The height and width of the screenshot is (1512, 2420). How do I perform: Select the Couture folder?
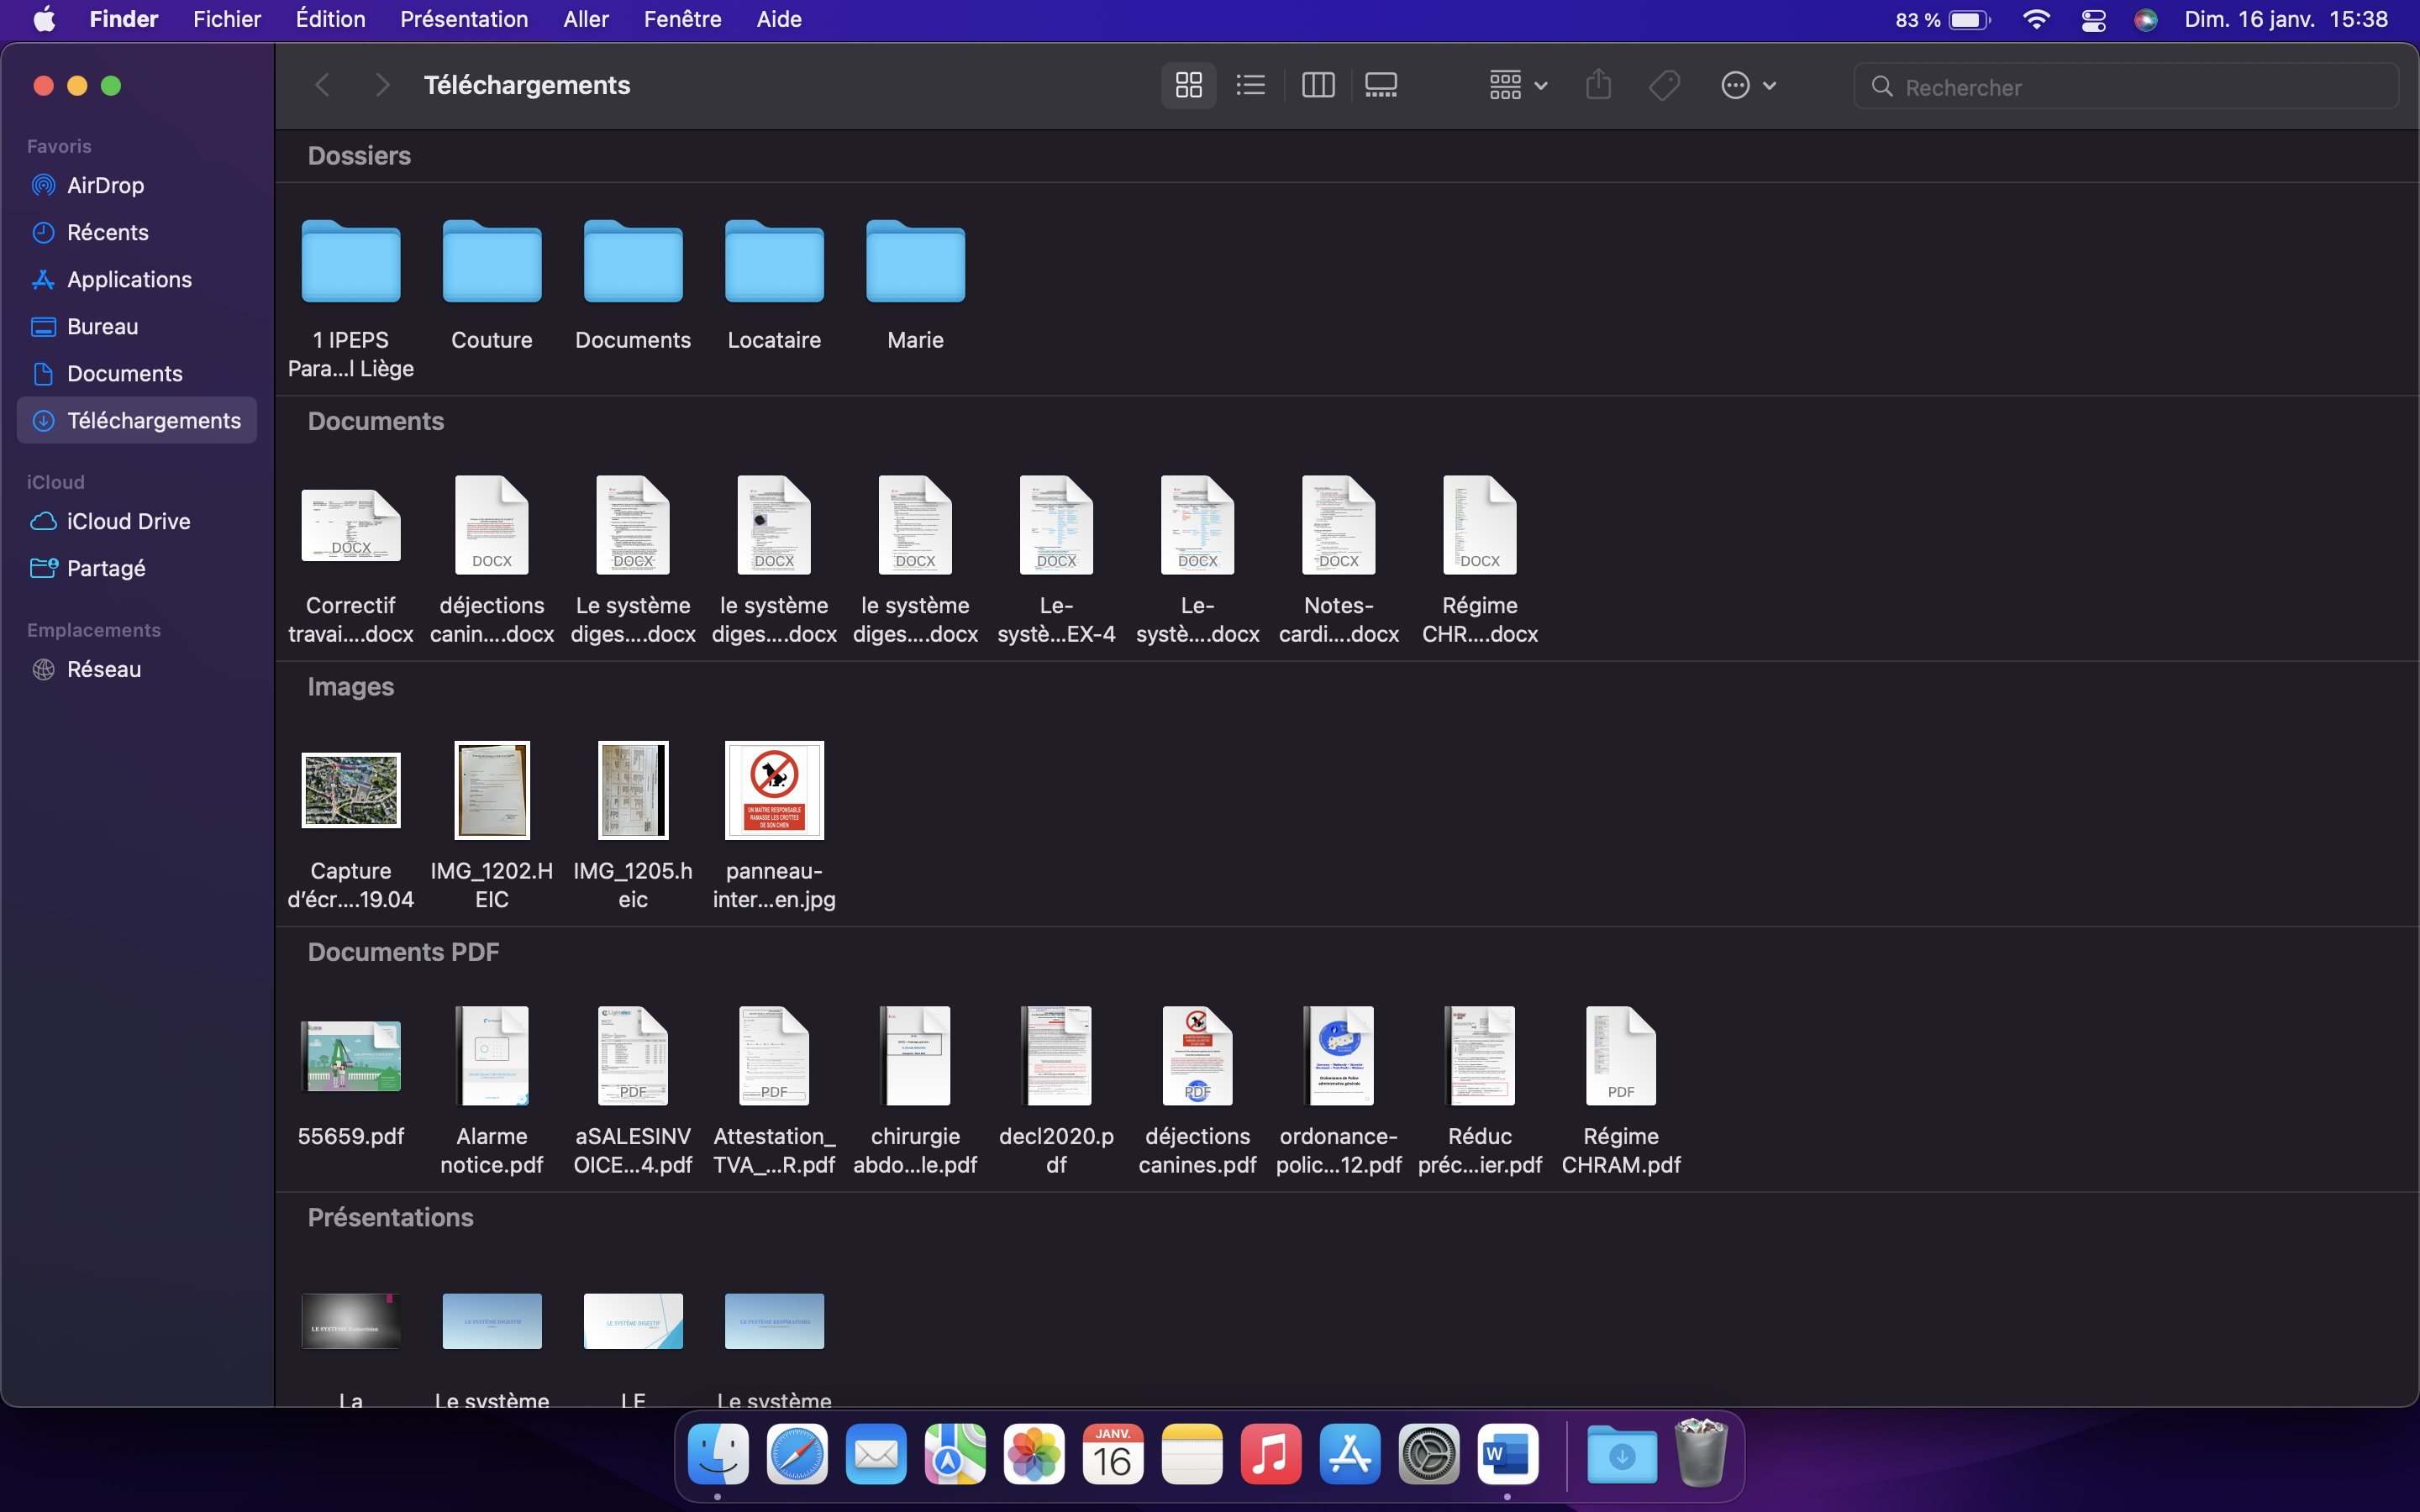point(491,262)
